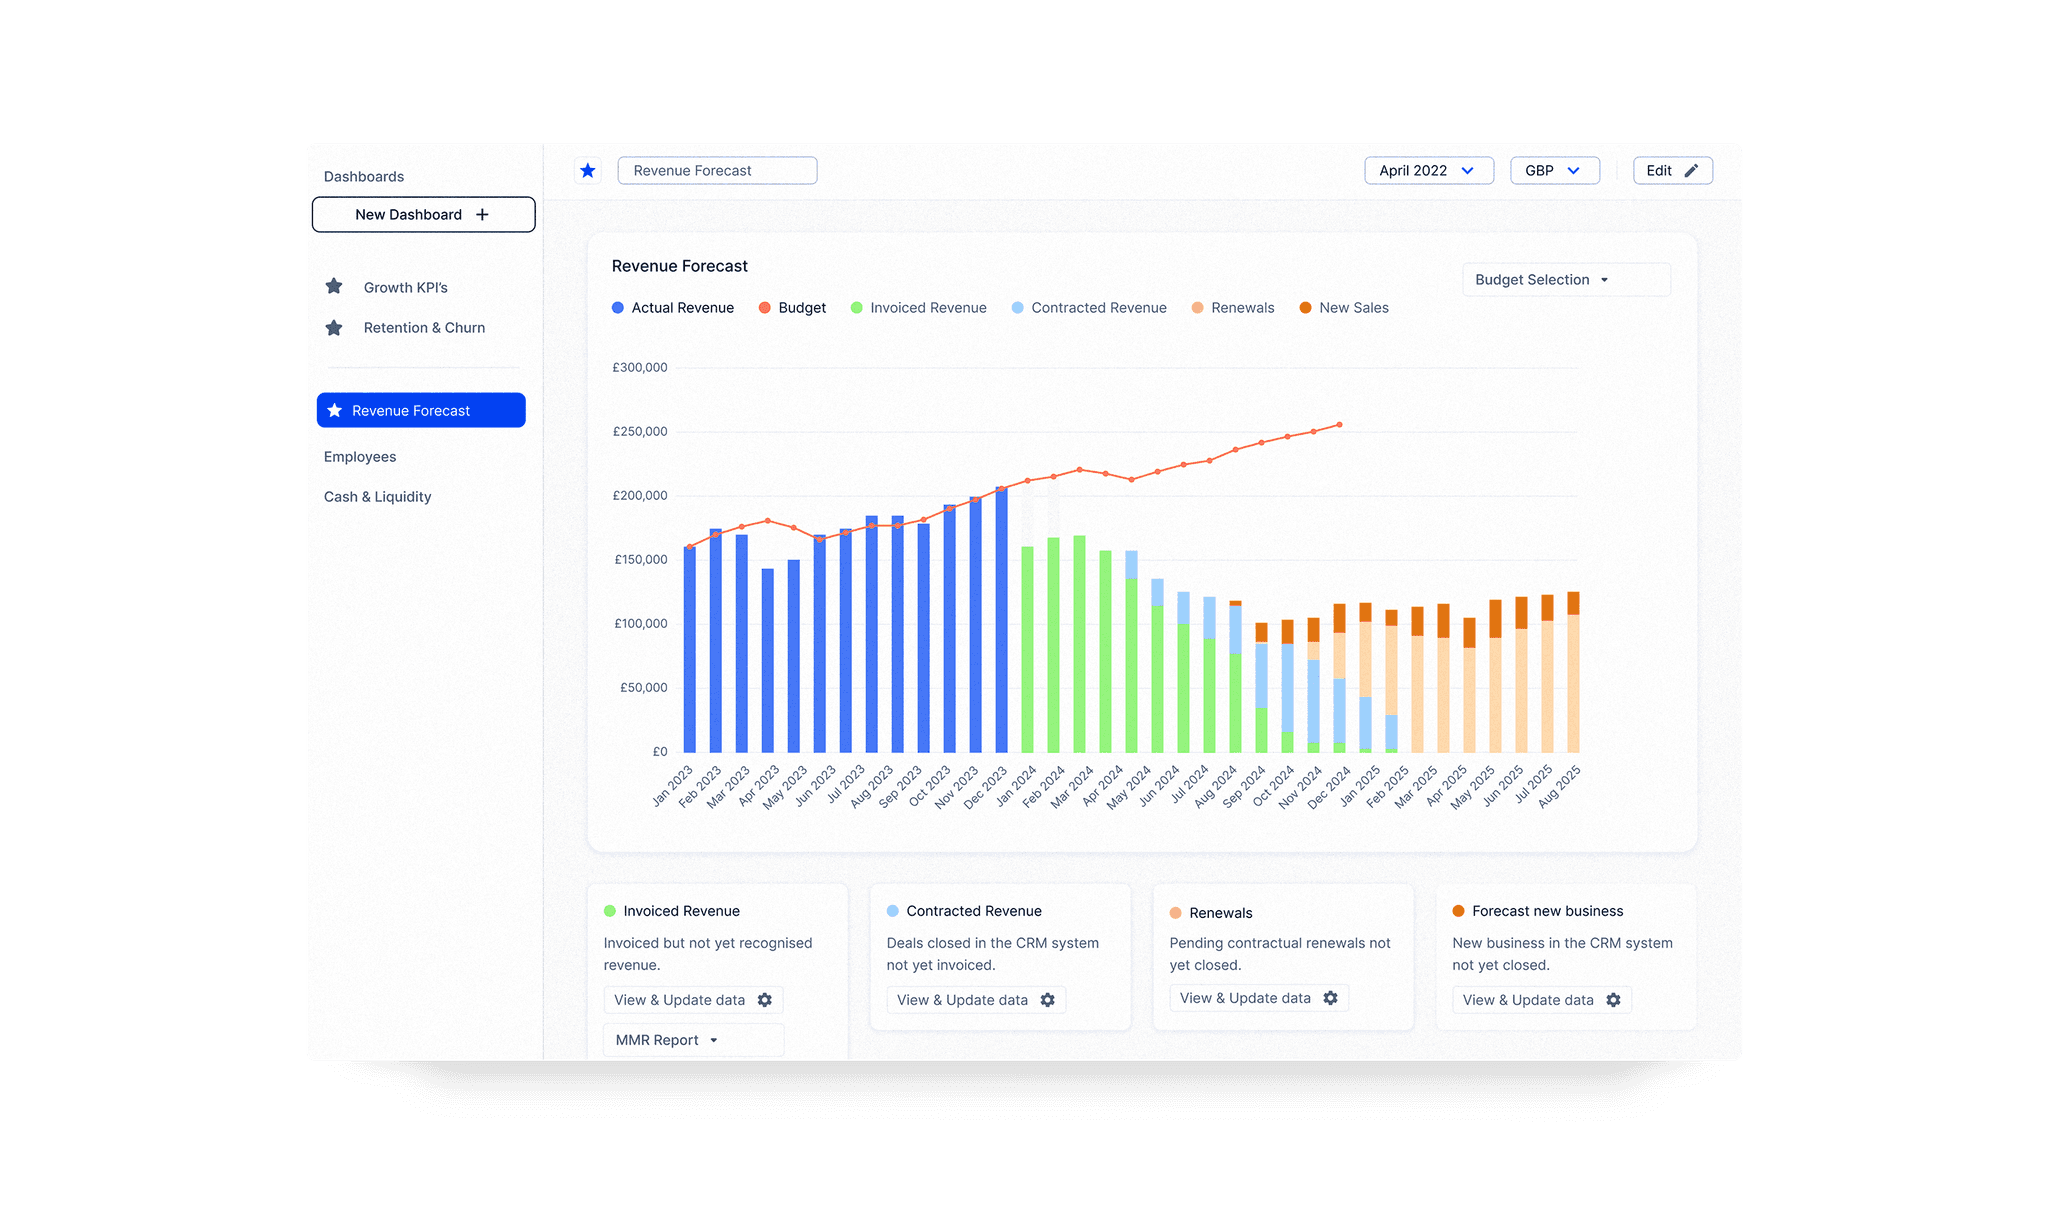Expand the Budget Selection dropdown
Screen dimensions: 2048x1207
pyautogui.click(x=1566, y=280)
